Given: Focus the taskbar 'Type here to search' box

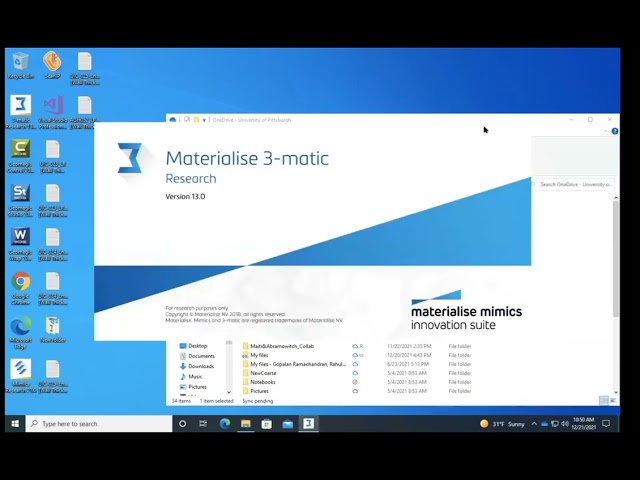Looking at the screenshot, I should click(x=99, y=424).
